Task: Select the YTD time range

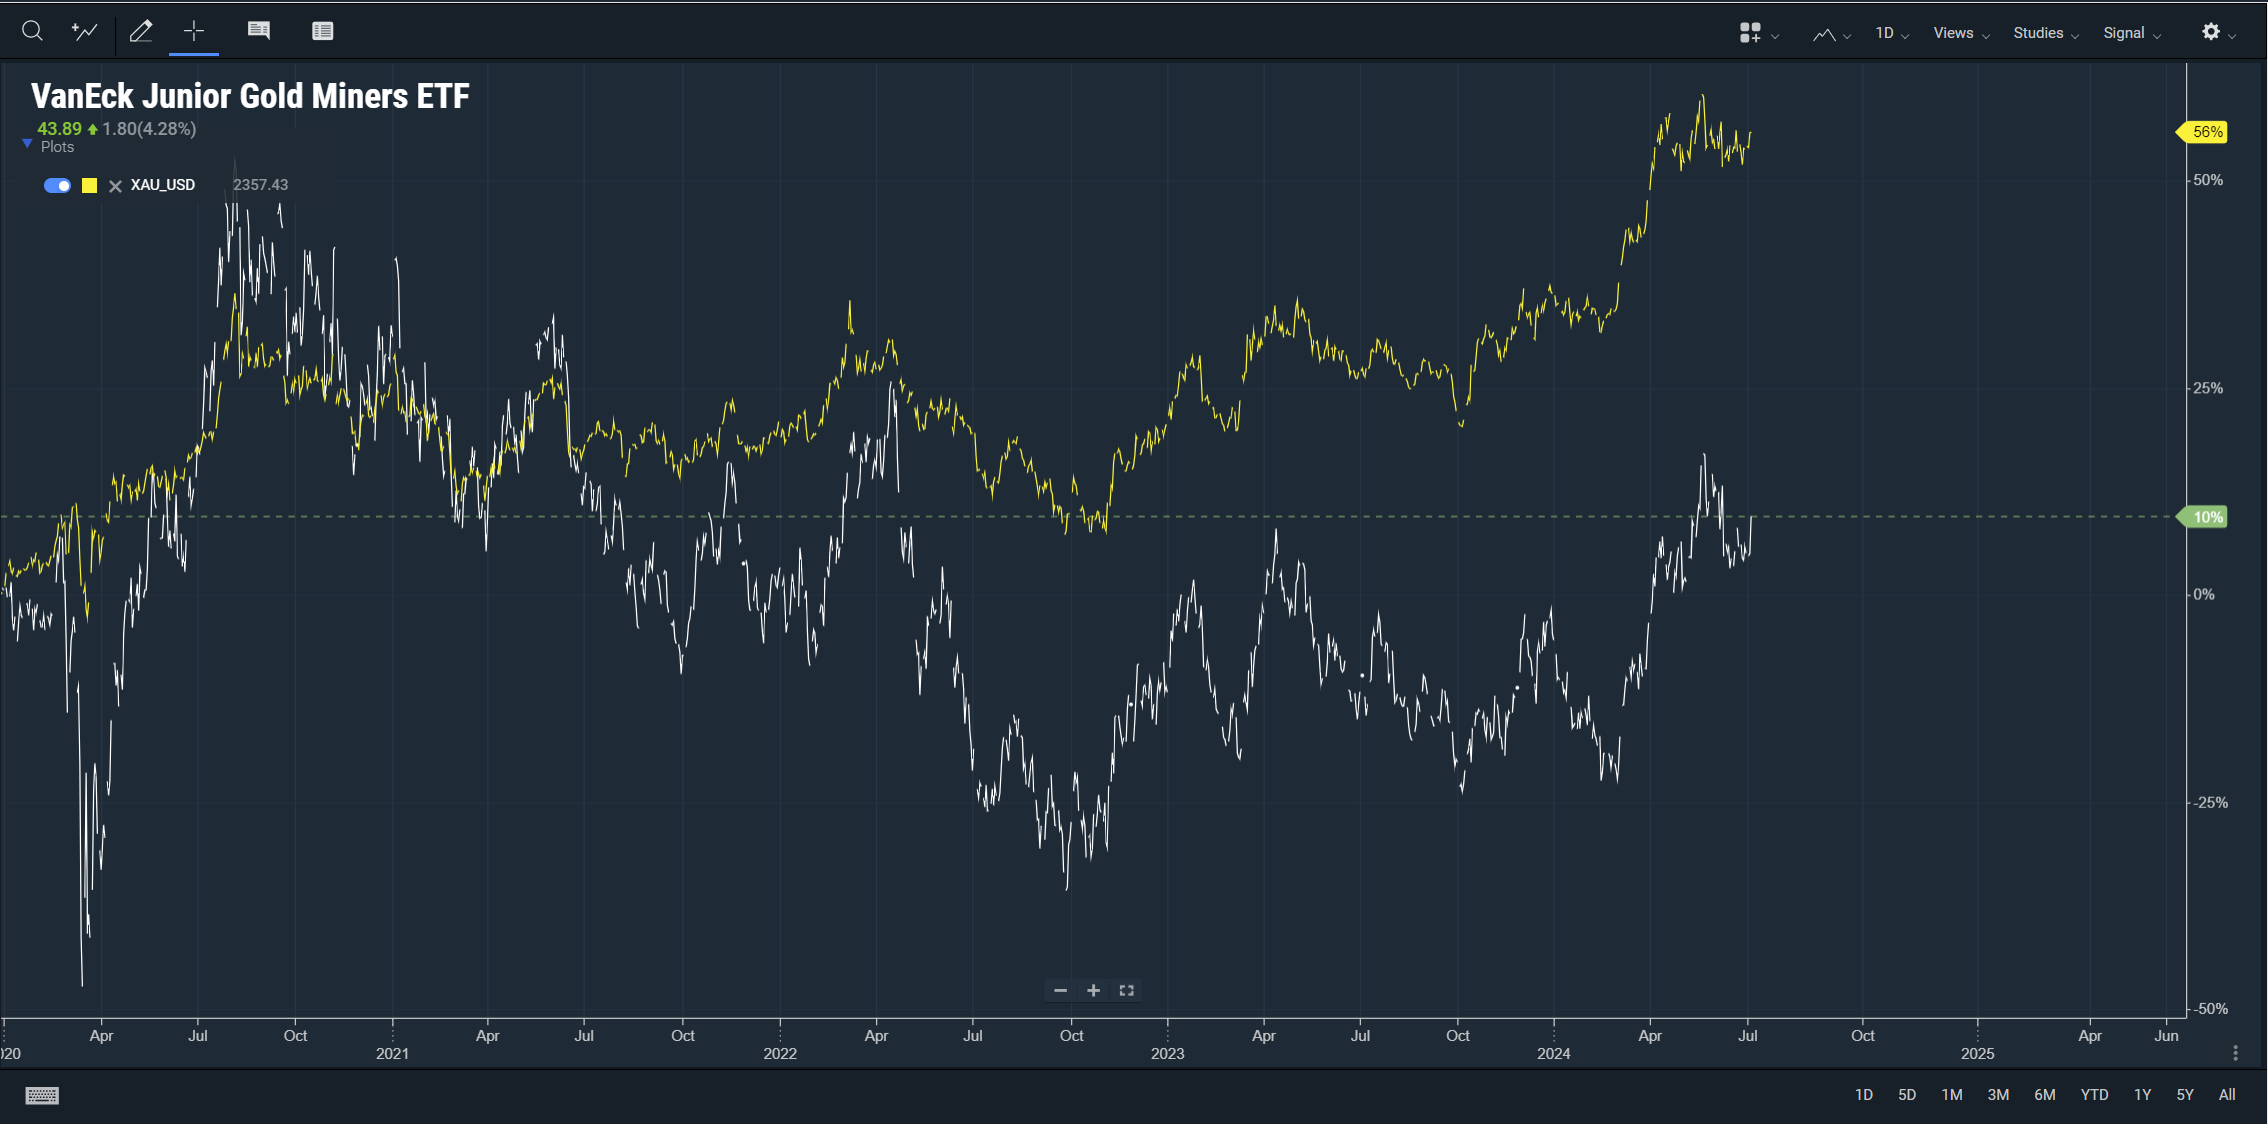Action: click(x=2094, y=1095)
